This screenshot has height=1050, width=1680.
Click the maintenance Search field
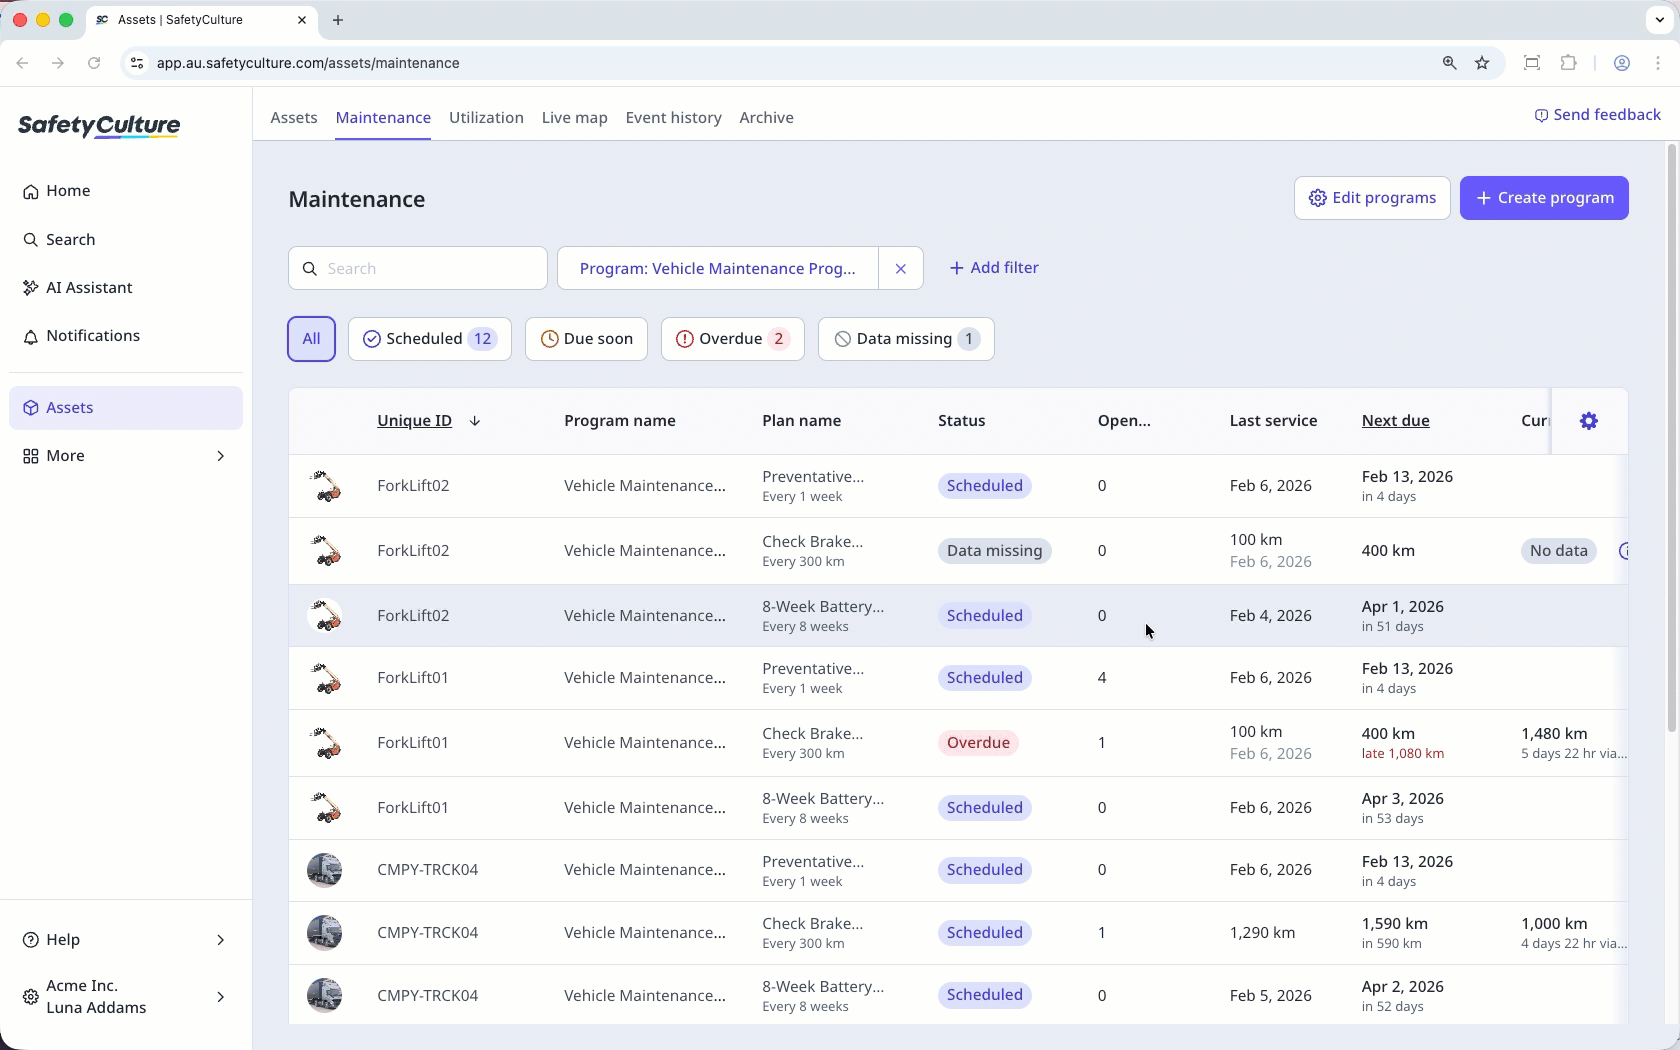(418, 269)
